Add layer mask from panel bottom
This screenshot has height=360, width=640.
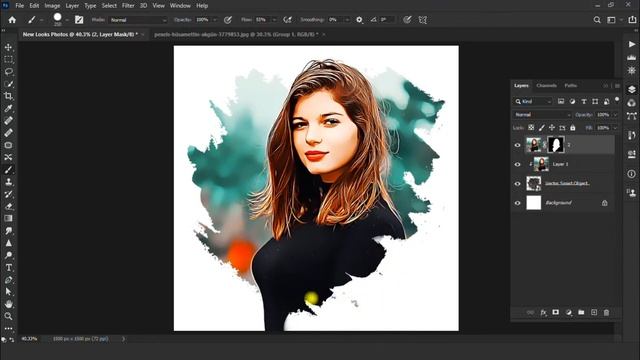[556, 313]
